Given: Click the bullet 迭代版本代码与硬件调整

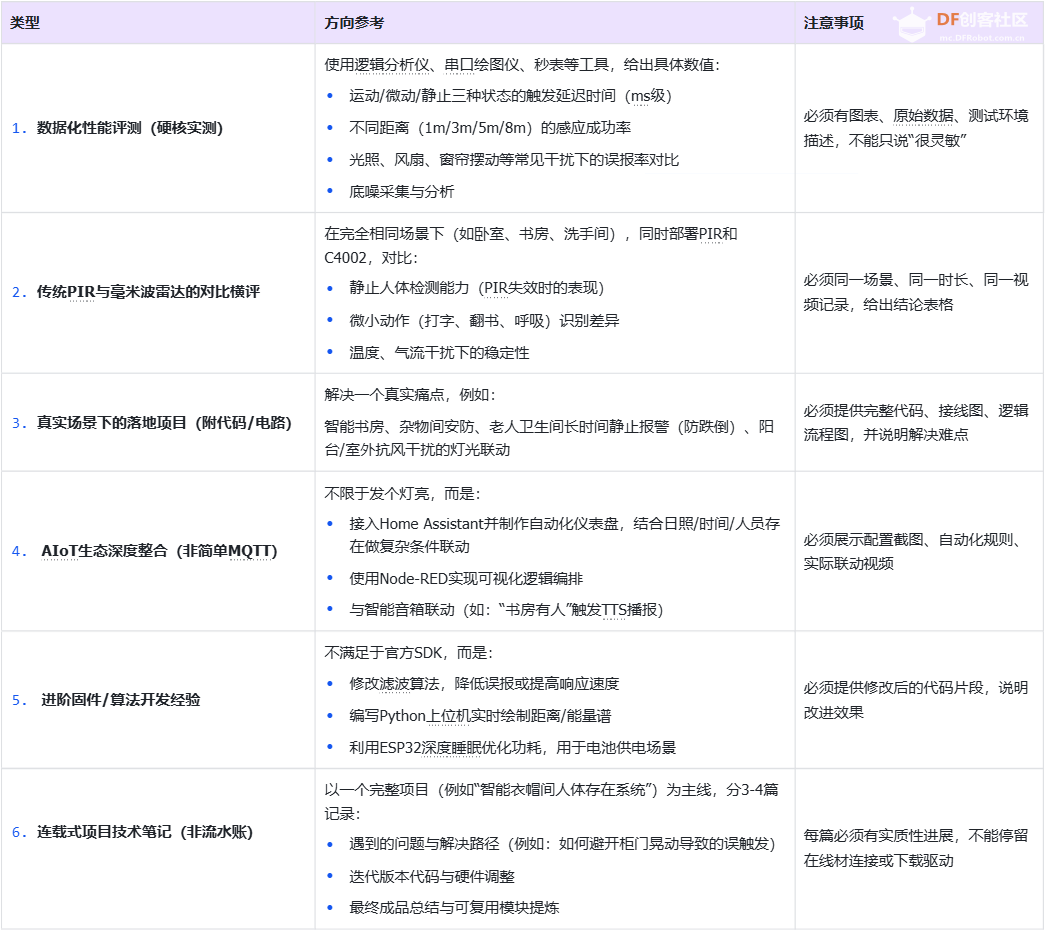Looking at the screenshot, I should (432, 876).
